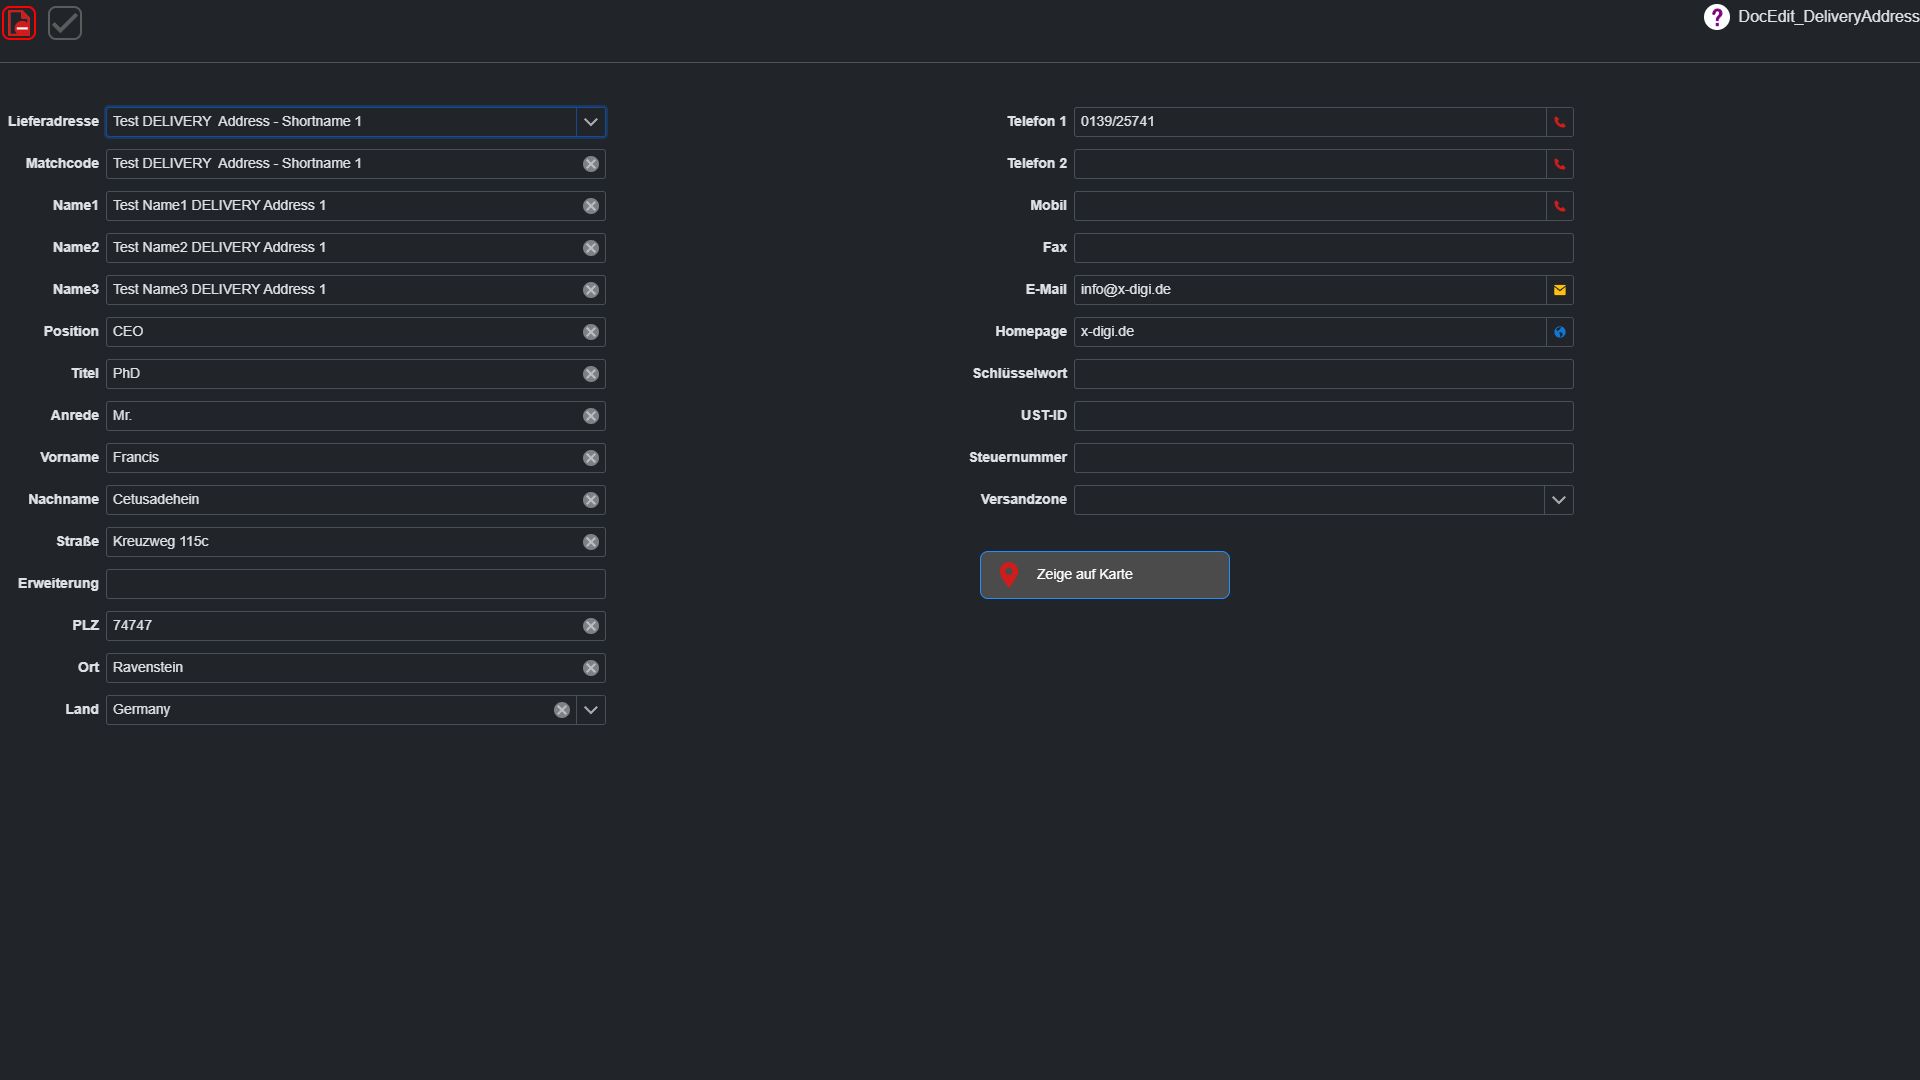Clear the Name2 field
The image size is (1920, 1080).
pyautogui.click(x=591, y=248)
